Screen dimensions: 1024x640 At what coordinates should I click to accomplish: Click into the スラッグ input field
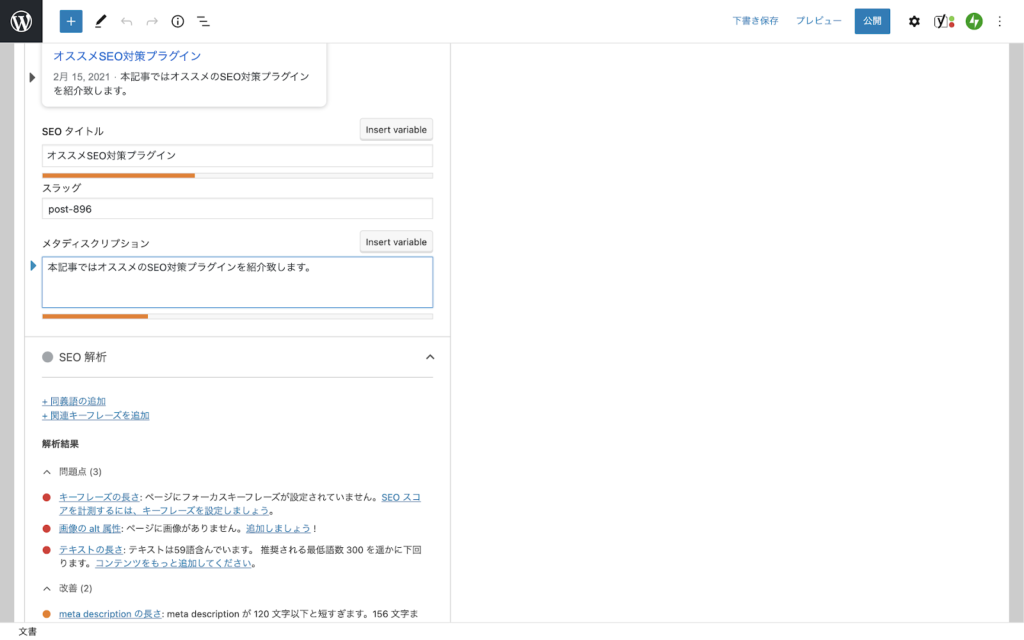[237, 208]
